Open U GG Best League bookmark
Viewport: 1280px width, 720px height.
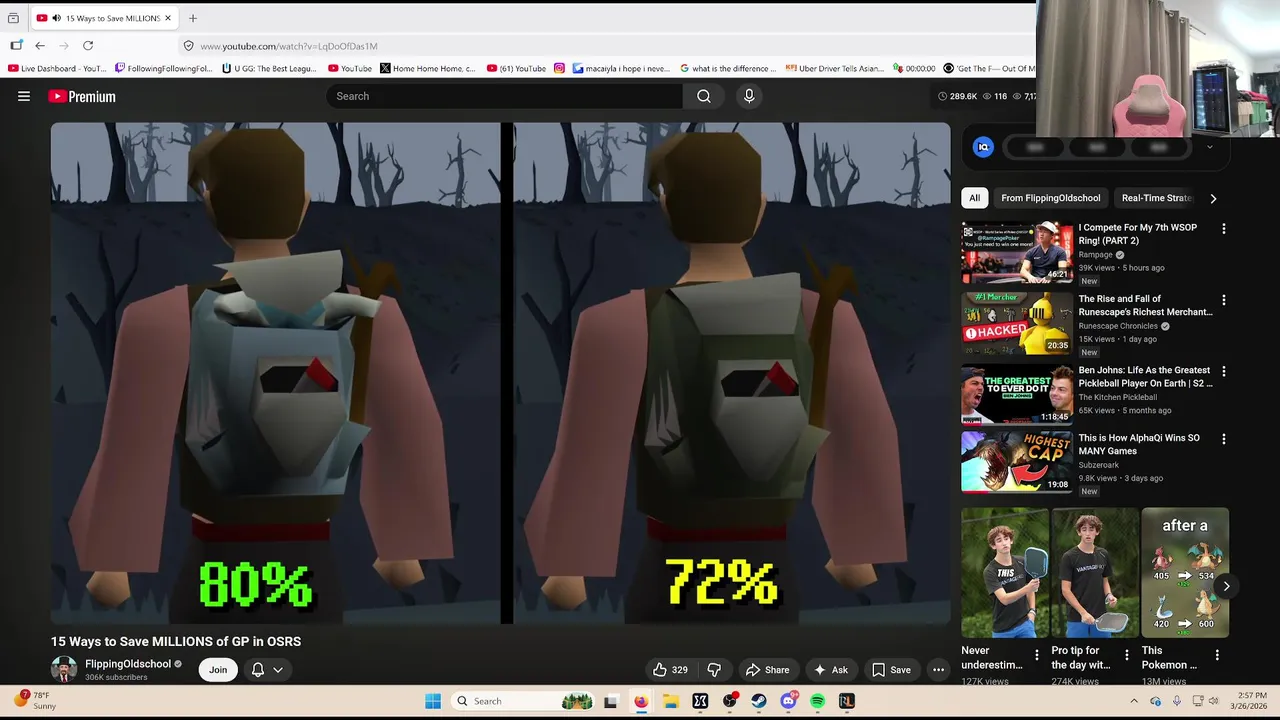coord(269,68)
